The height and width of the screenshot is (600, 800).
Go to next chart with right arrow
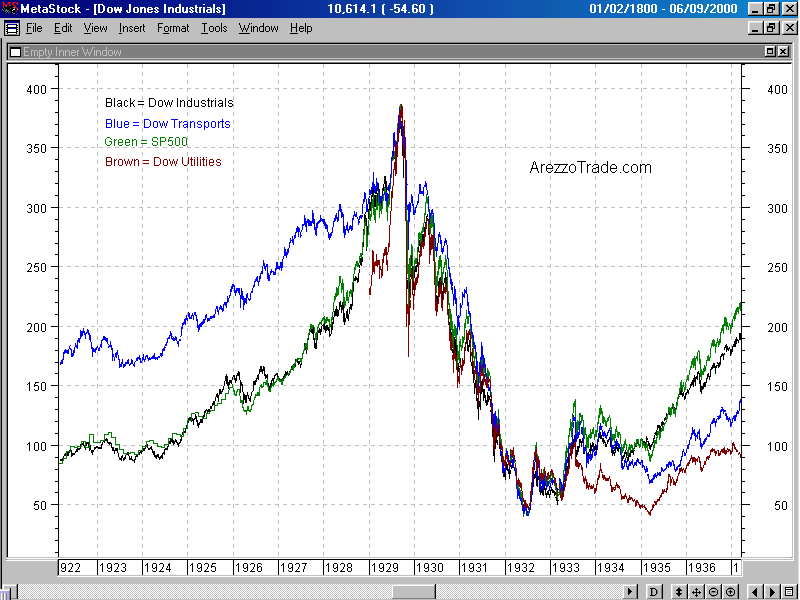point(771,592)
